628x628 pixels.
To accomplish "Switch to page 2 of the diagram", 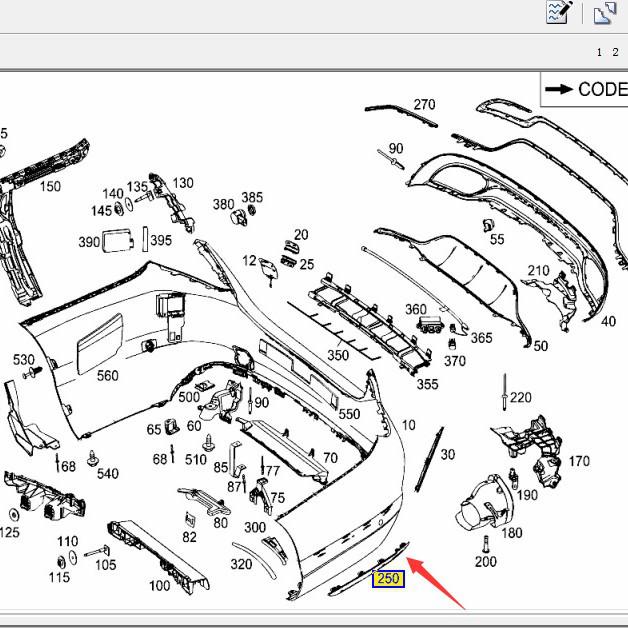I will 615,52.
